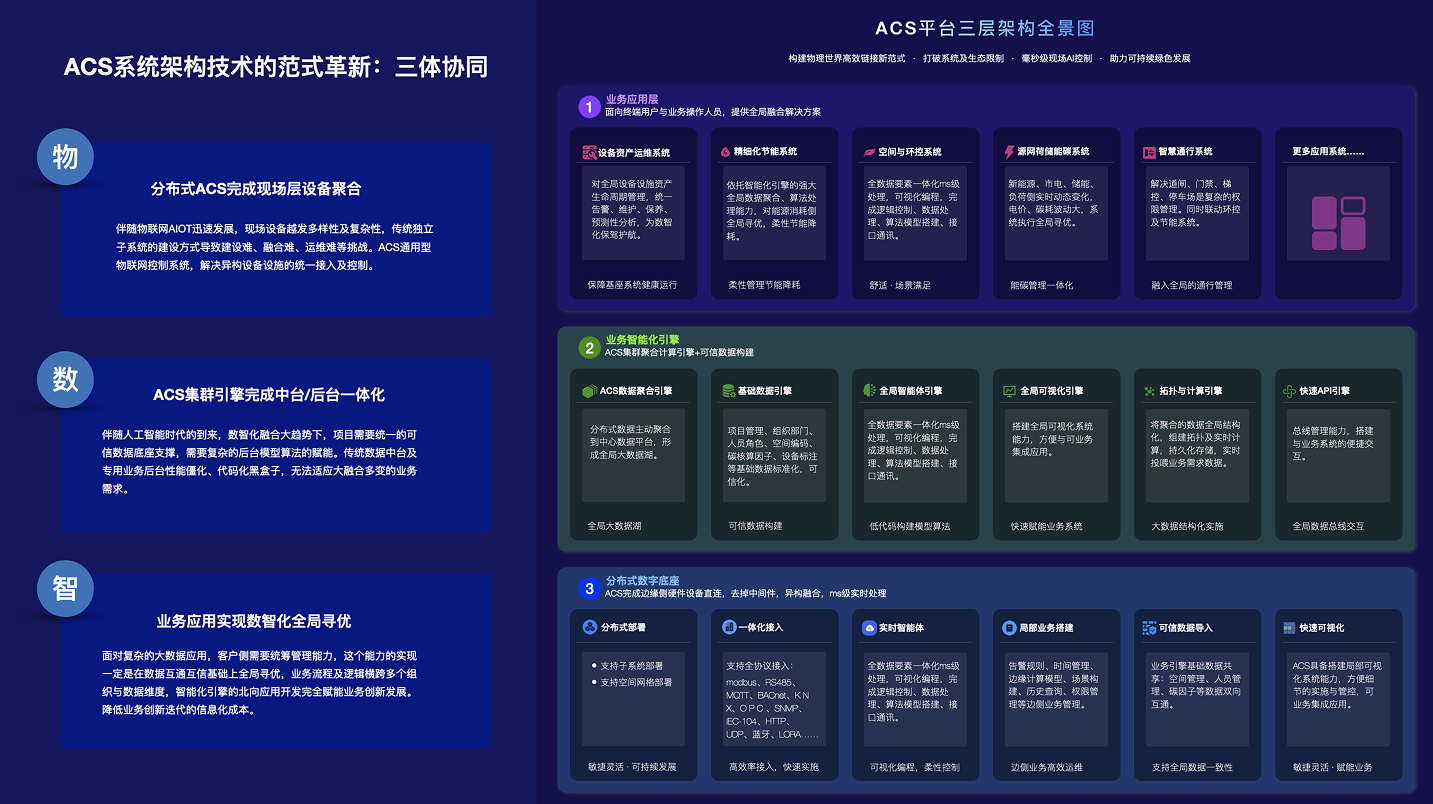Click the footer text 保障基座系统健康运行

[x=632, y=285]
